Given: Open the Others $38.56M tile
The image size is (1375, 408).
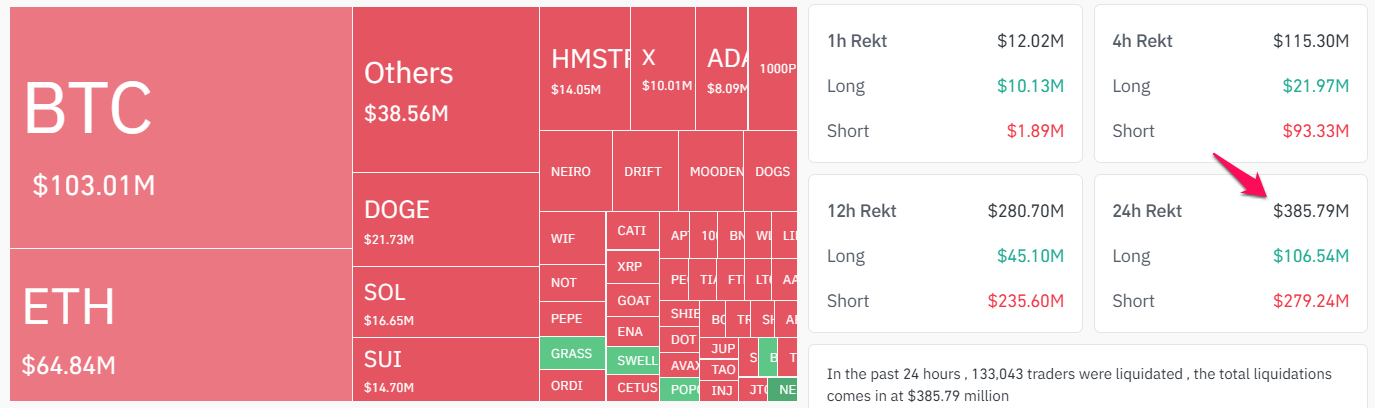Looking at the screenshot, I should tap(445, 90).
